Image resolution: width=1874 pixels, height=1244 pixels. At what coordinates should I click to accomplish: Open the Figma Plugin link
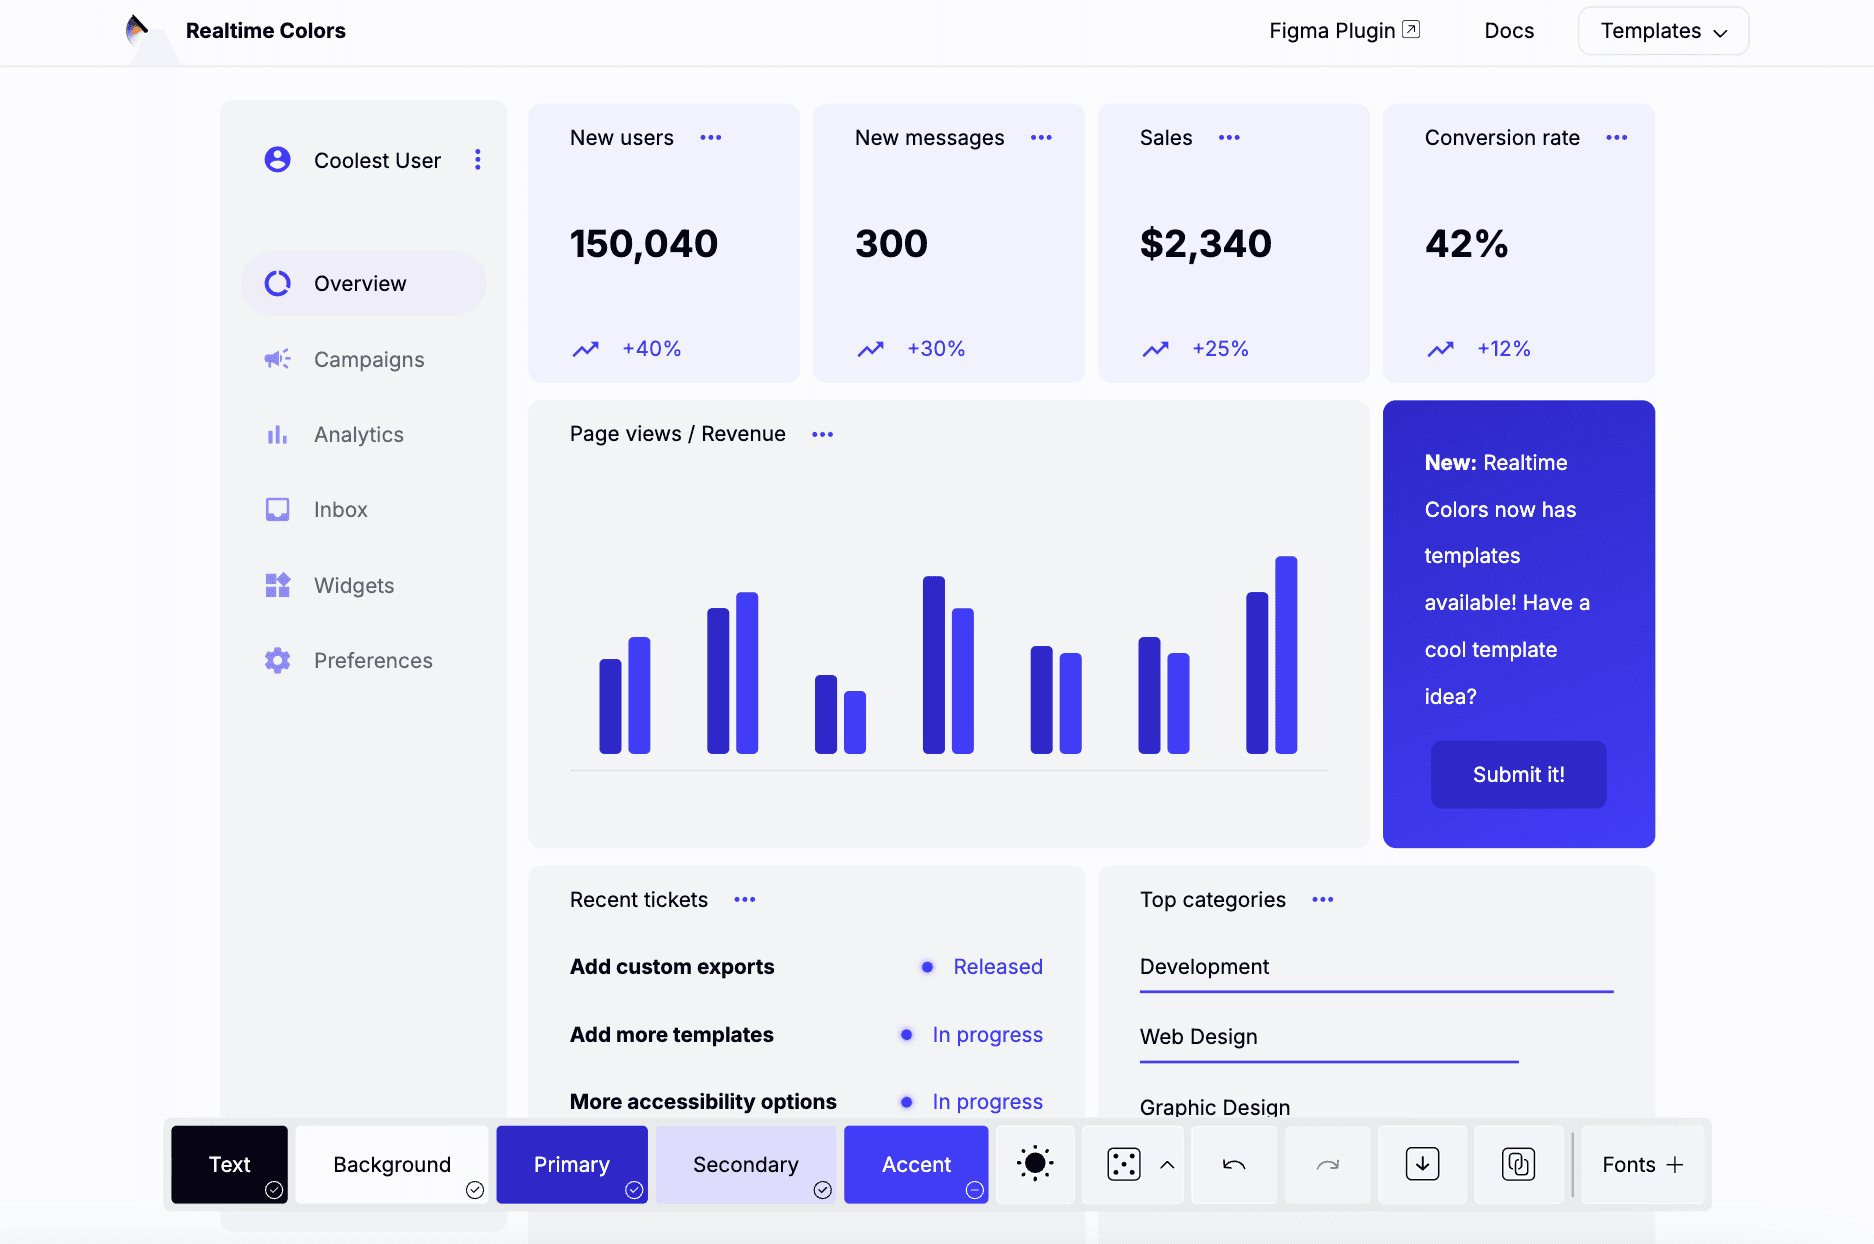coord(1344,31)
